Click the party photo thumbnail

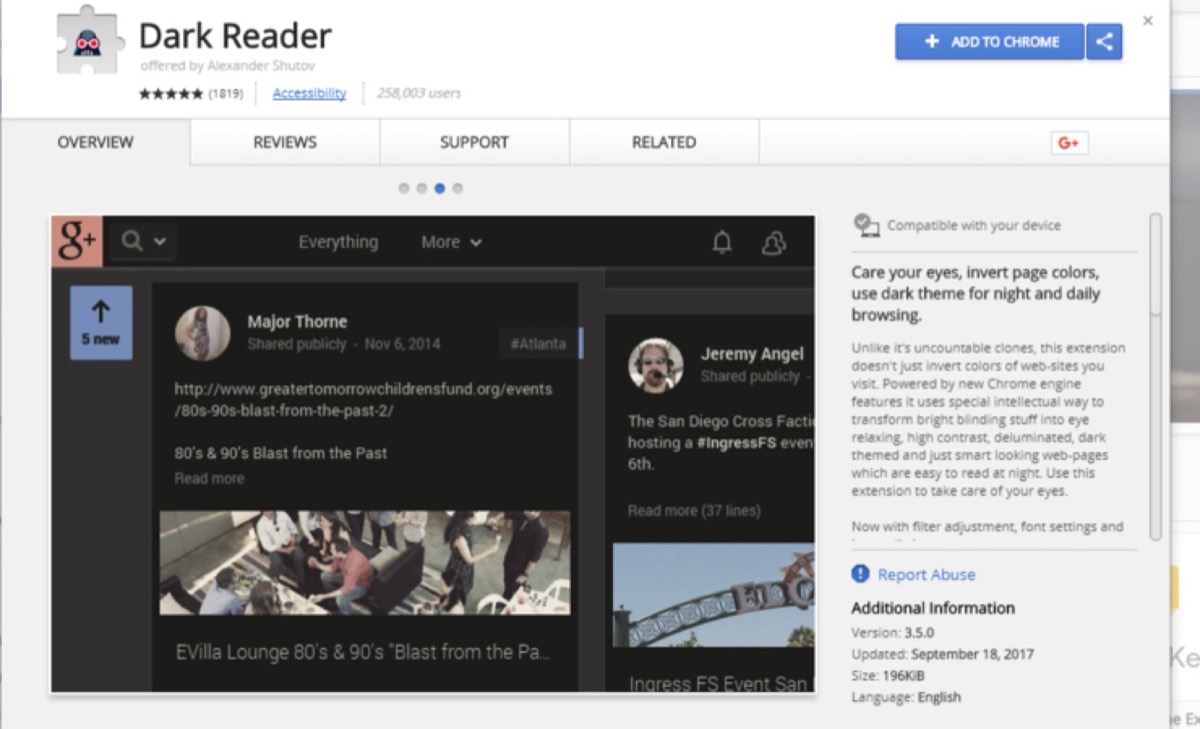click(x=365, y=562)
